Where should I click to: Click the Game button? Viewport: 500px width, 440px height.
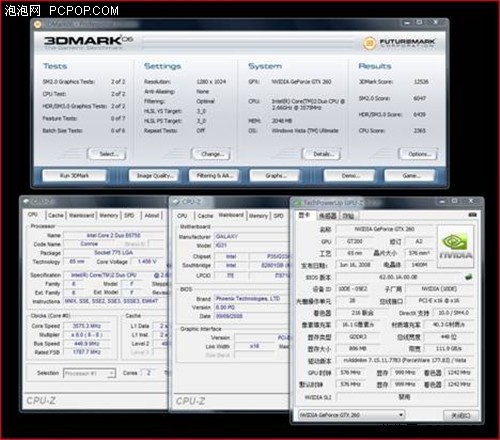point(410,175)
